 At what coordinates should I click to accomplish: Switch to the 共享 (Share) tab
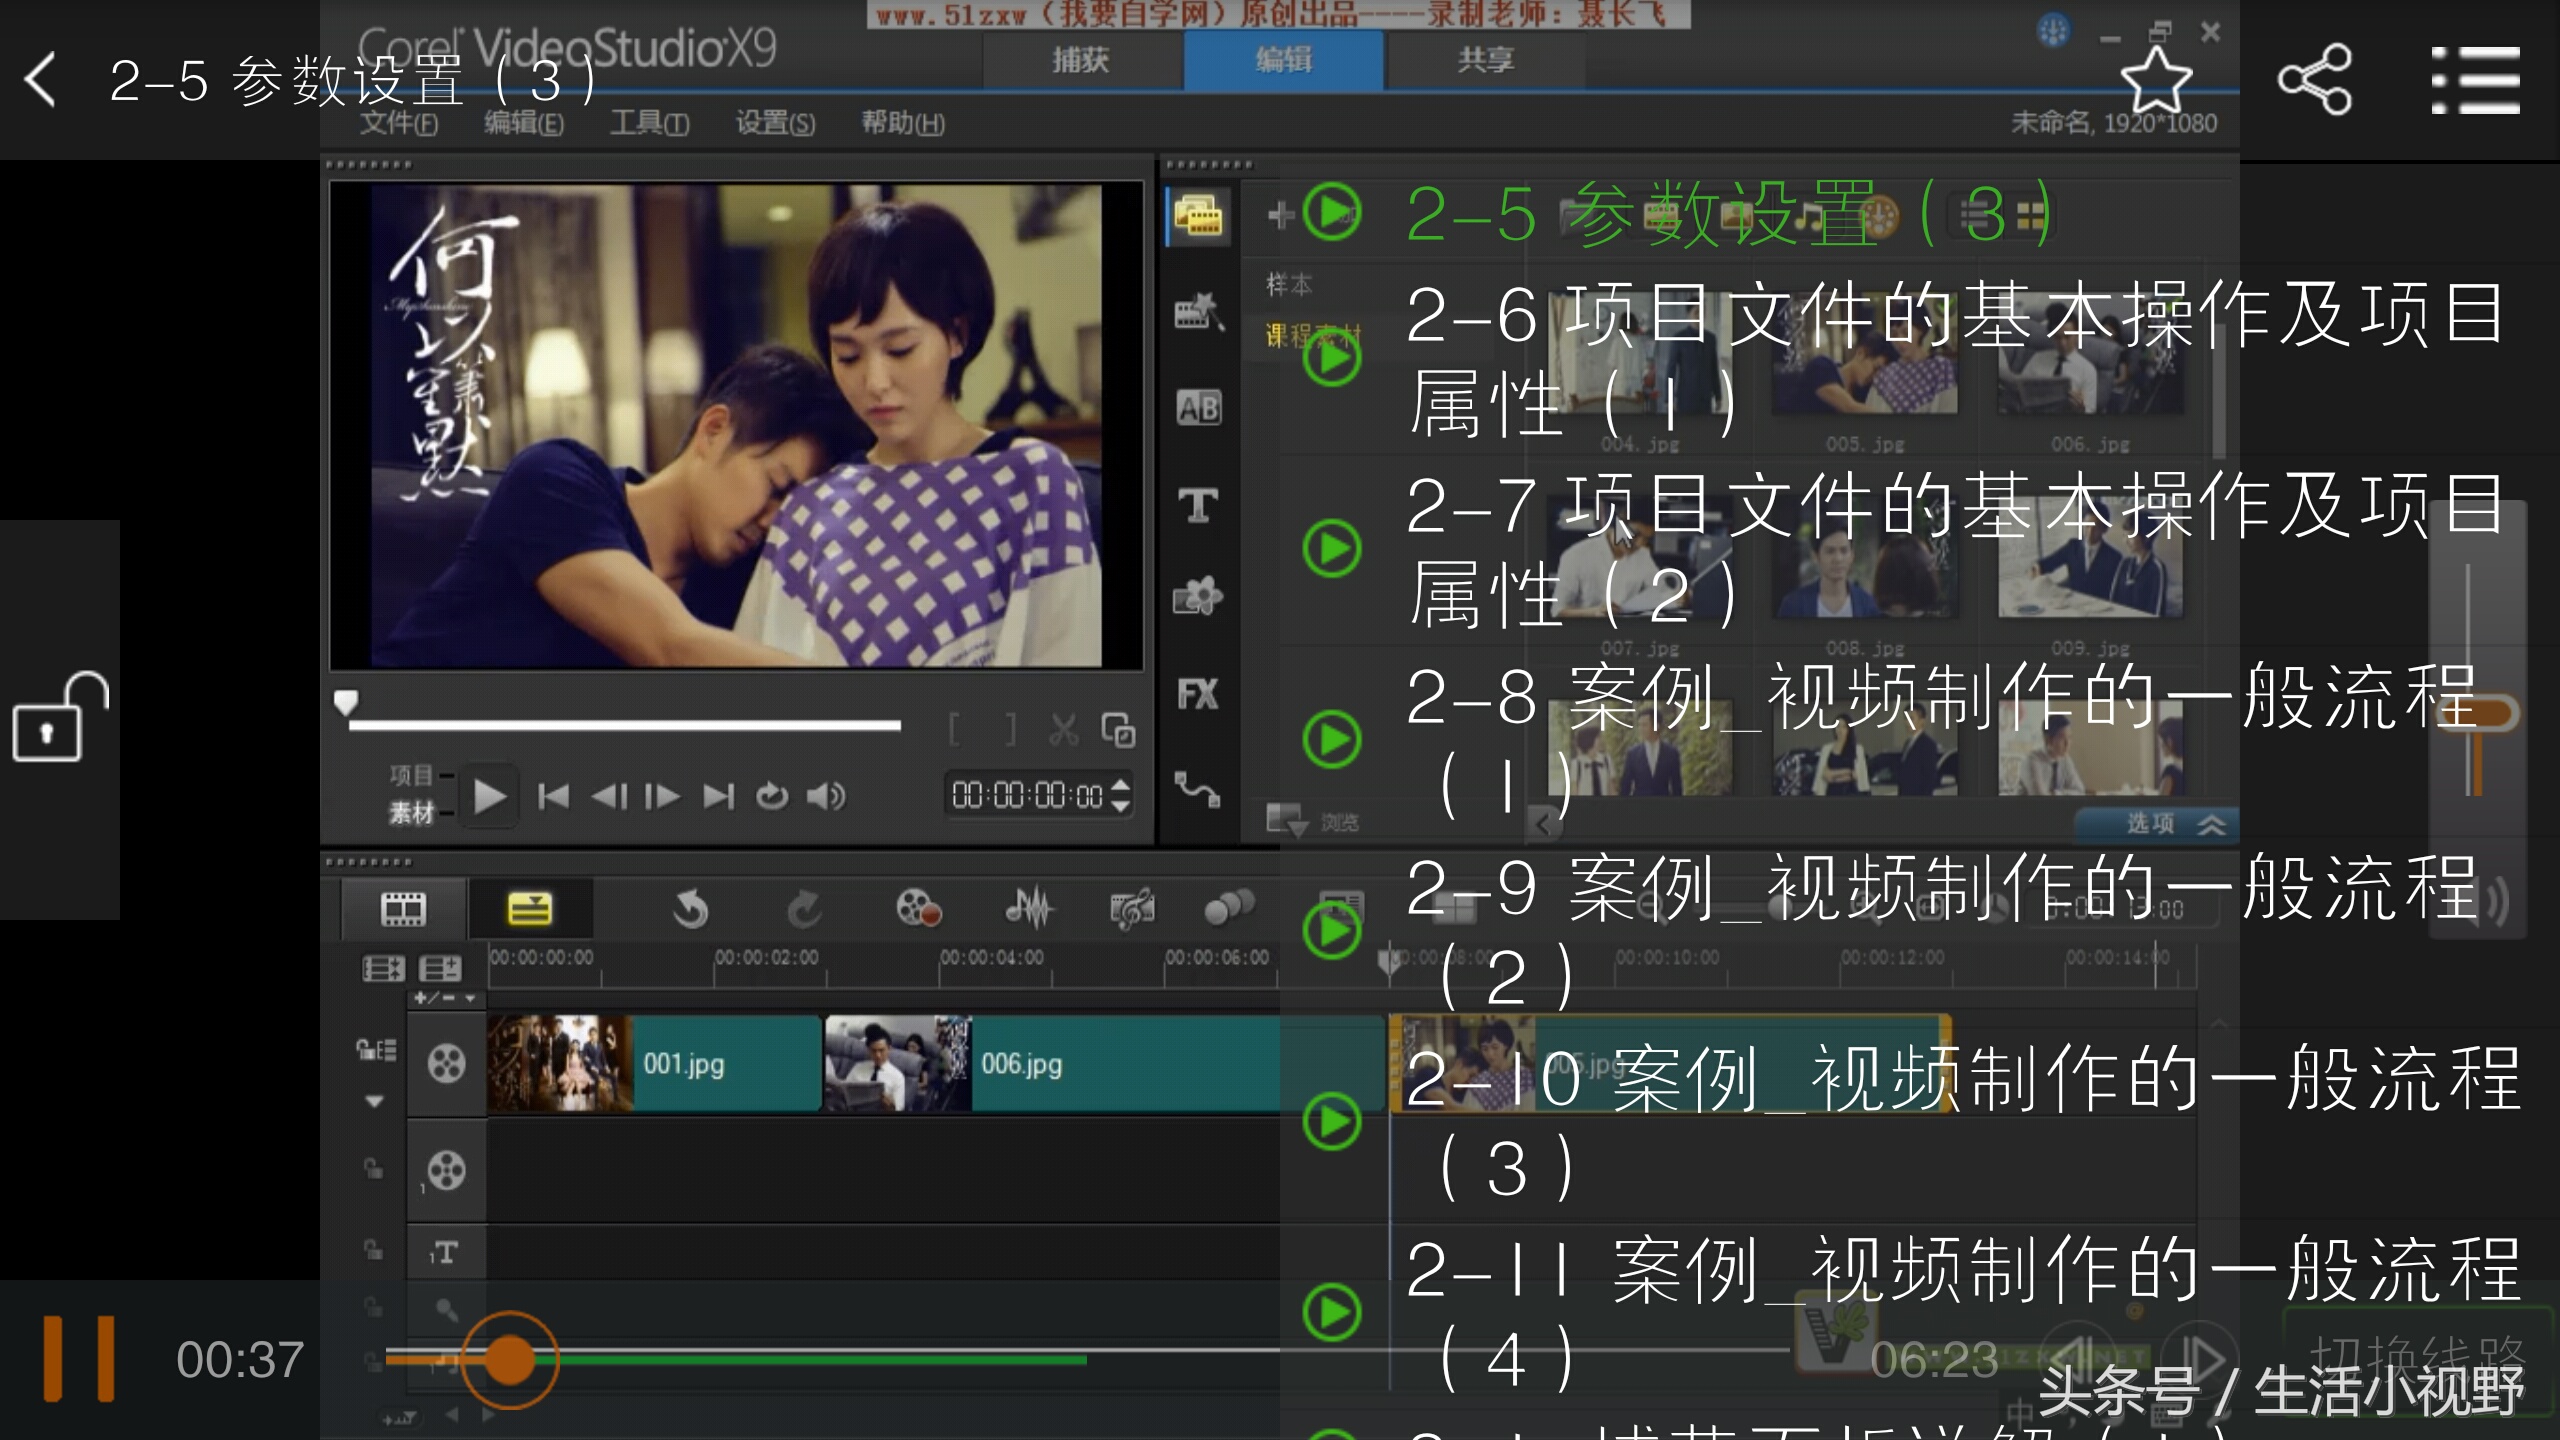[1486, 60]
